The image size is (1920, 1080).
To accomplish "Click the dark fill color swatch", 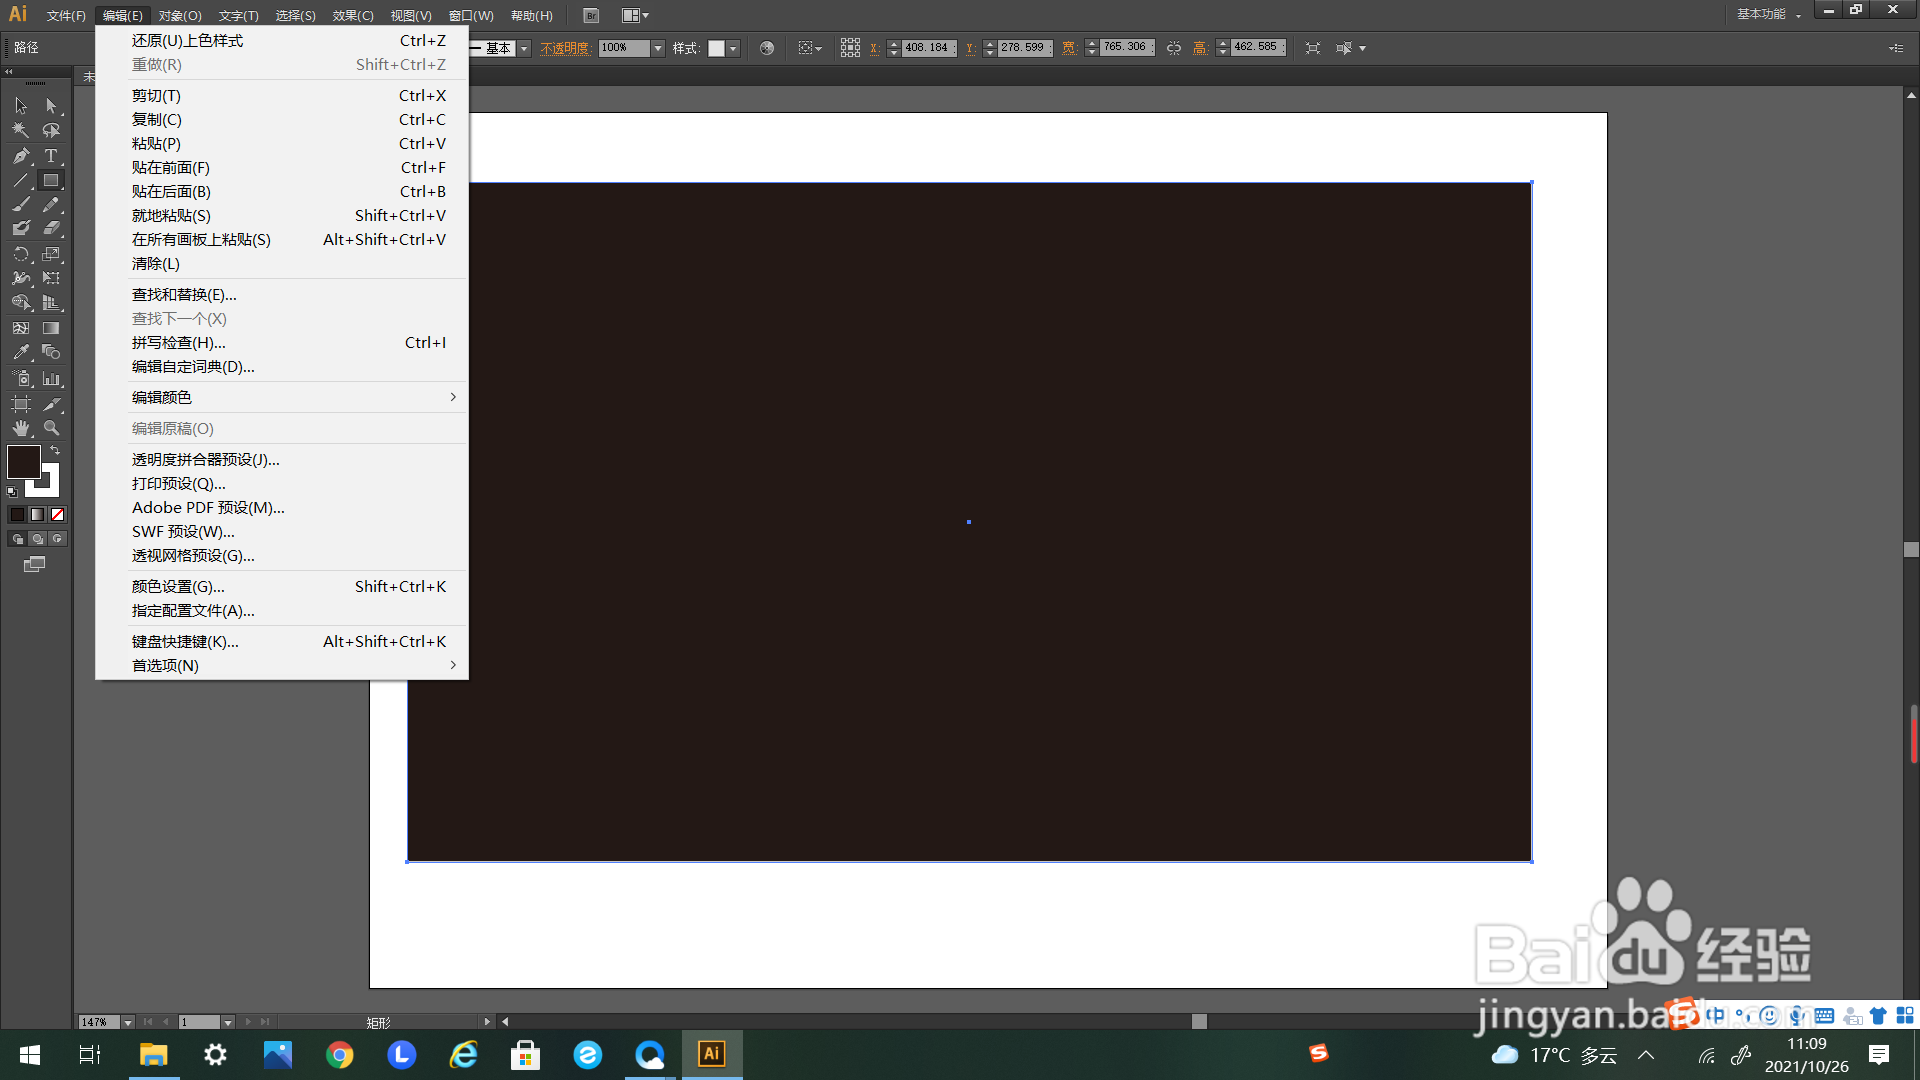I will point(24,462).
